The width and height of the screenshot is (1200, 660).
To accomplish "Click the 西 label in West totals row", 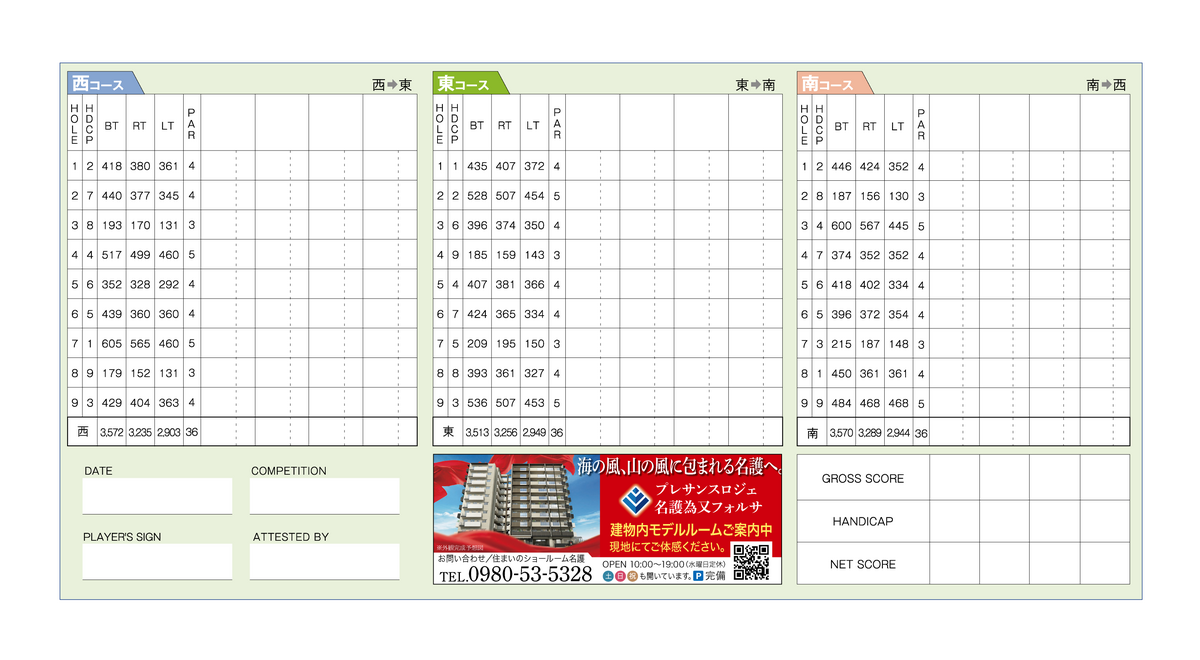I will click(83, 432).
